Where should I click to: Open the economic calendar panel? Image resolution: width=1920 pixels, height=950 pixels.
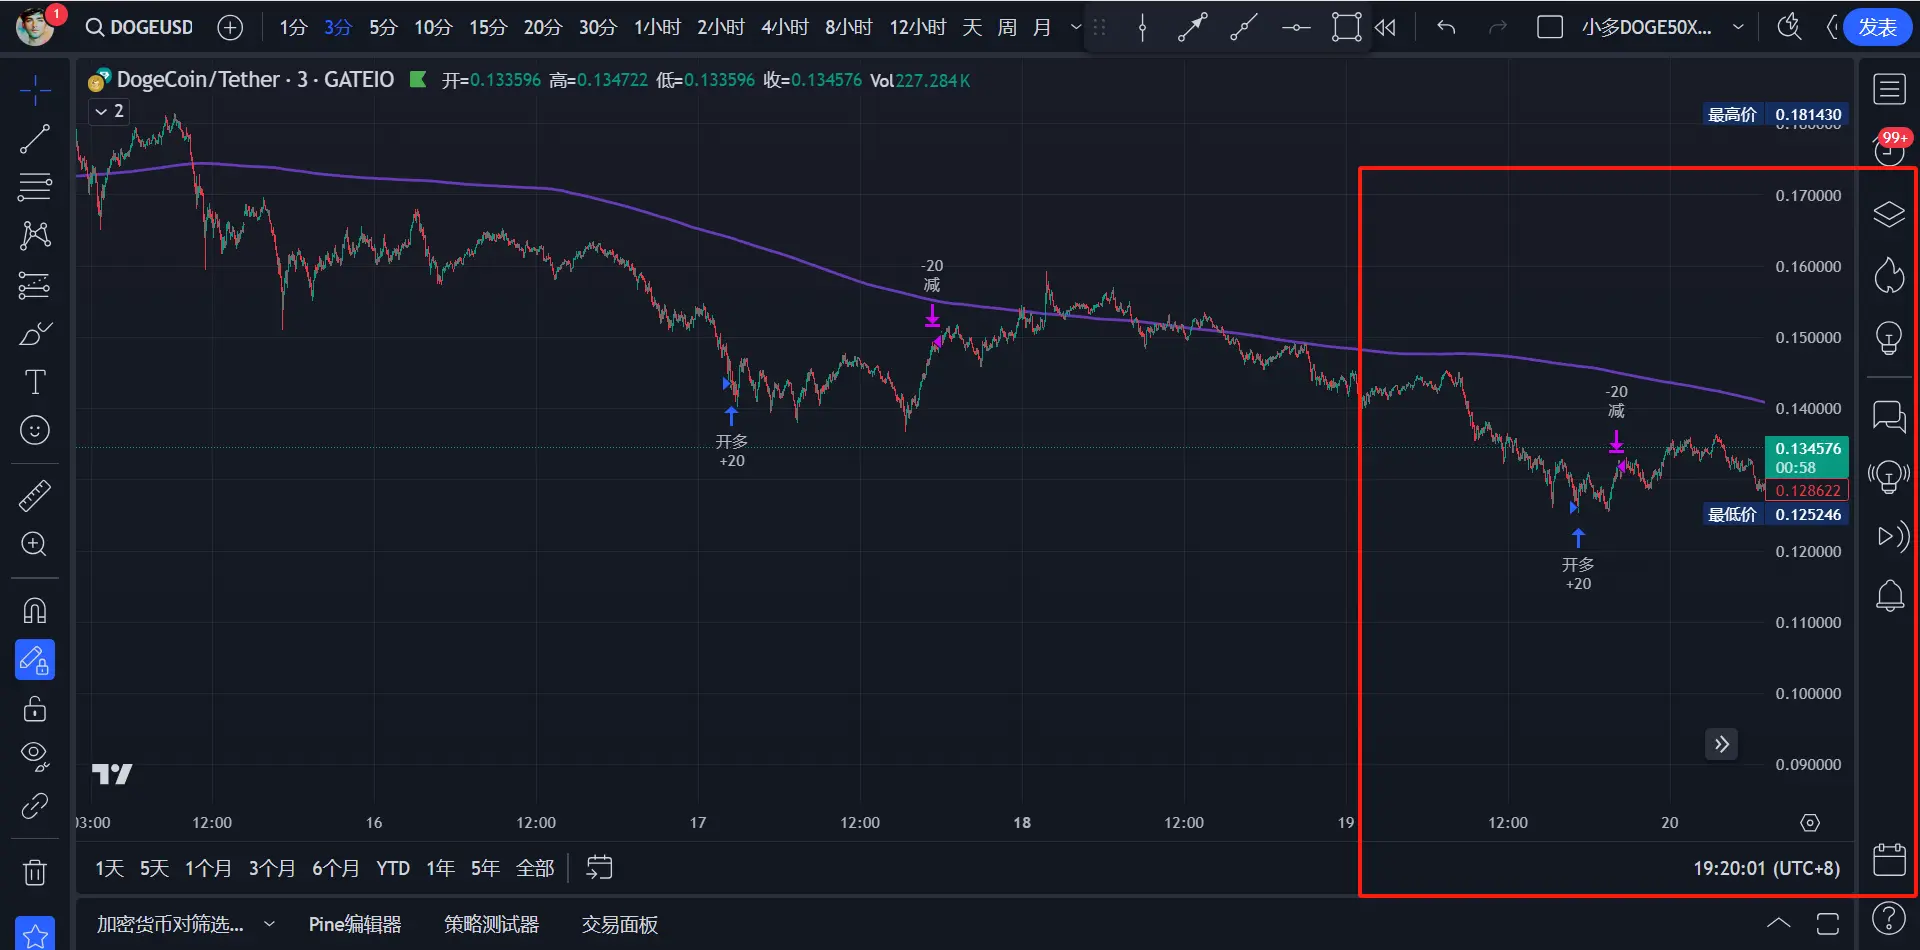click(x=1889, y=859)
